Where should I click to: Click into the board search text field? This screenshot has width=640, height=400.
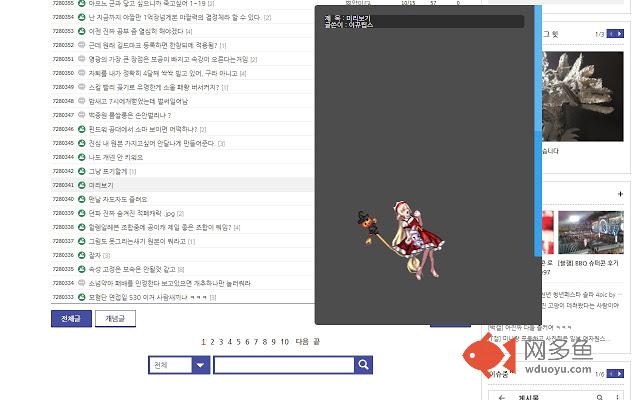coord(282,366)
